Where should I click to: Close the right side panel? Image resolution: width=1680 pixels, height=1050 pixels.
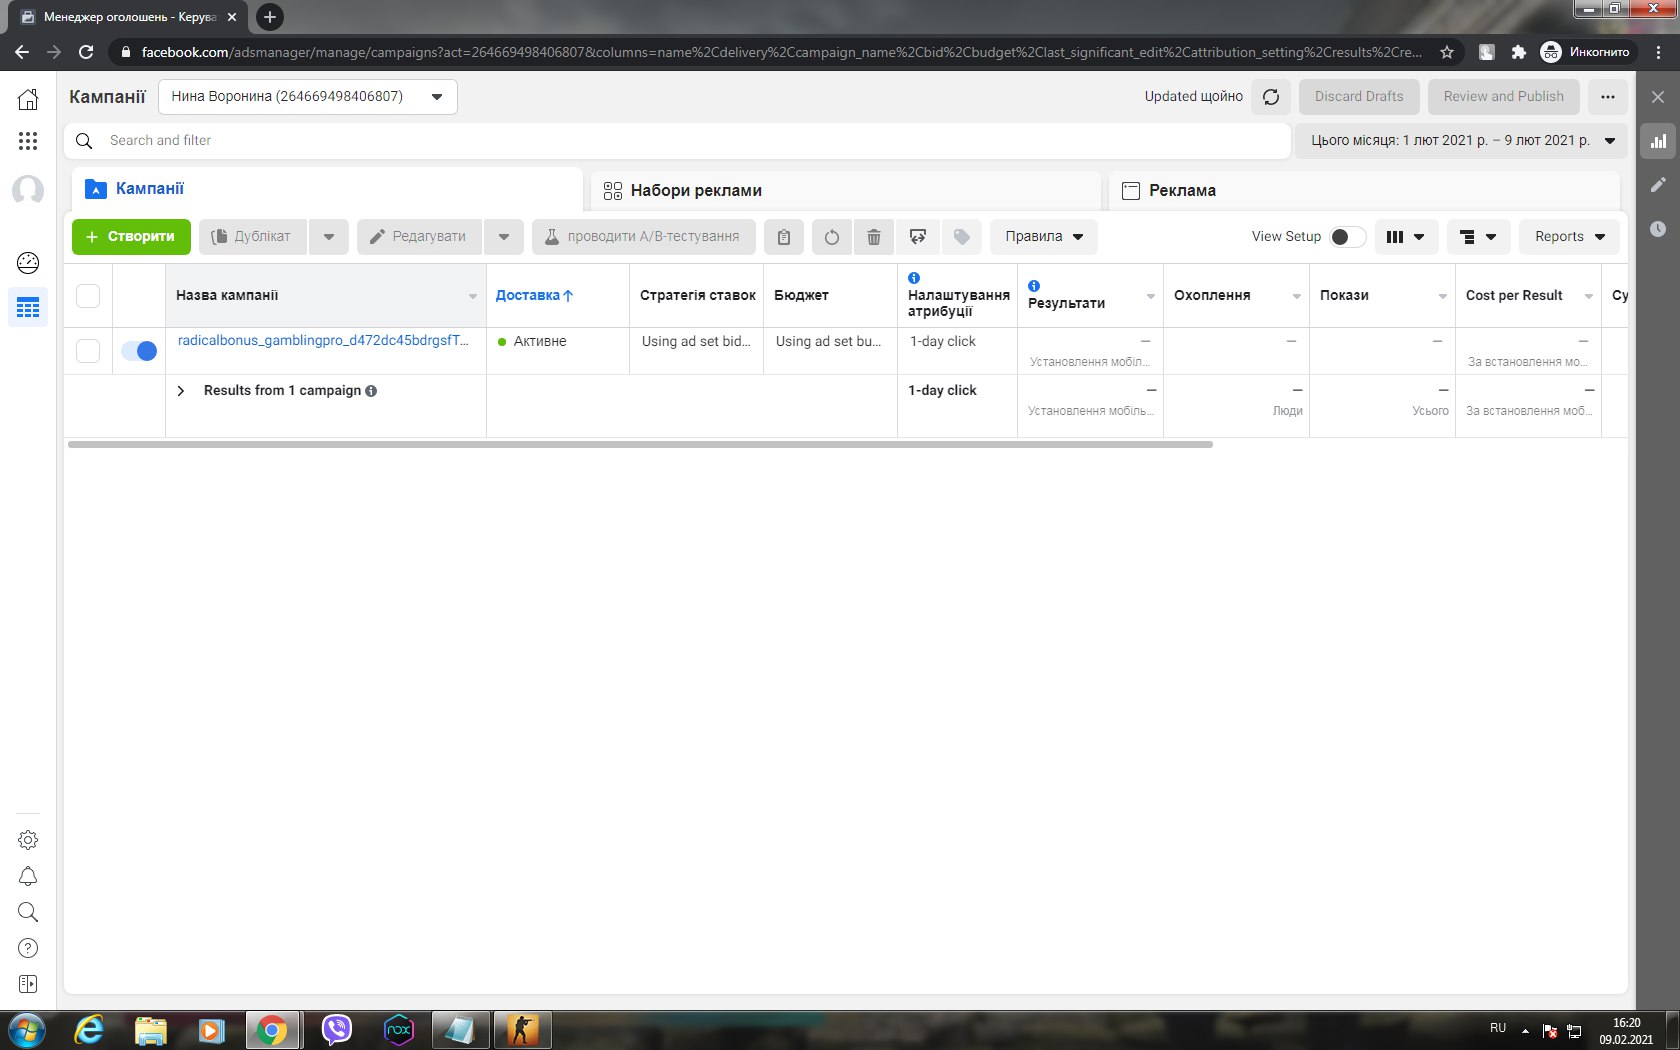pos(1658,97)
